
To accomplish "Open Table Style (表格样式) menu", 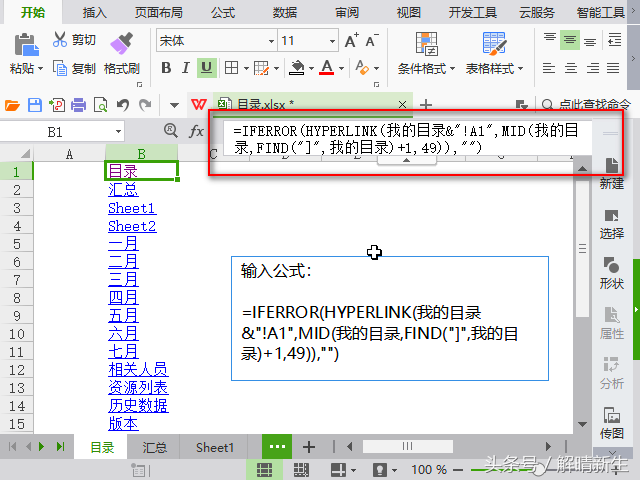I will click(x=494, y=53).
